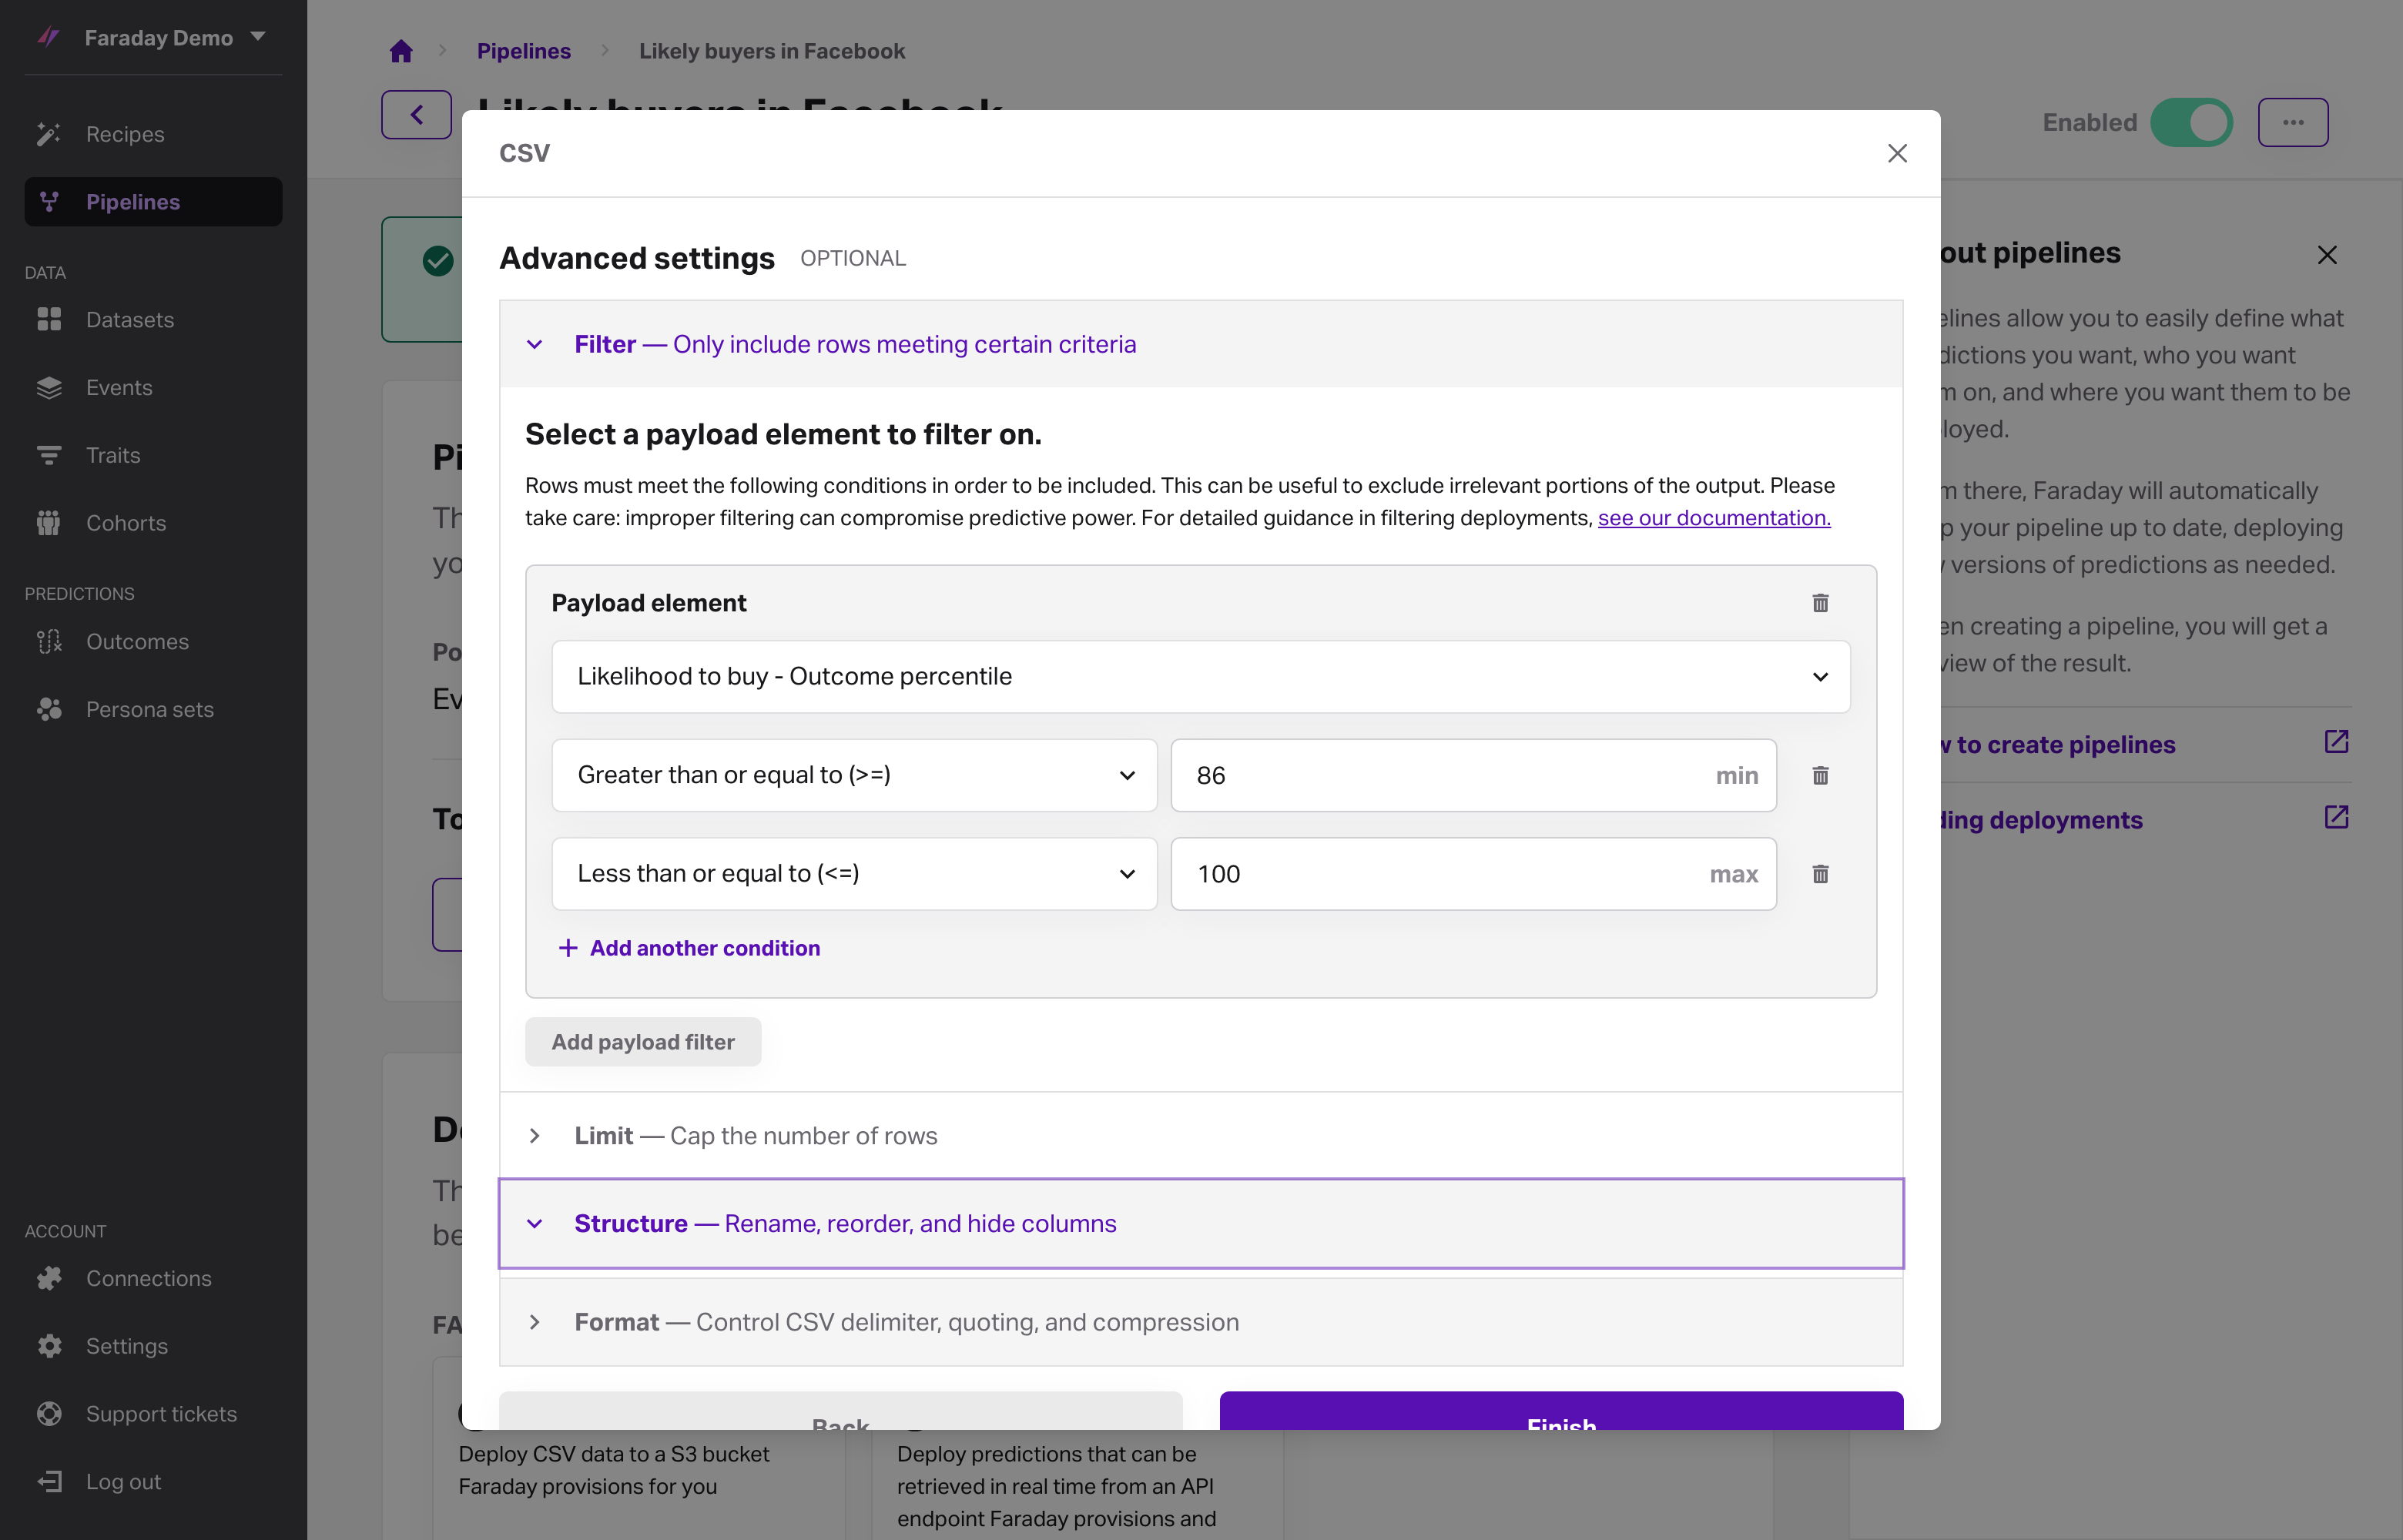The width and height of the screenshot is (2403, 1540).
Task: Go to Cohorts in the sidebar
Action: pos(153,523)
